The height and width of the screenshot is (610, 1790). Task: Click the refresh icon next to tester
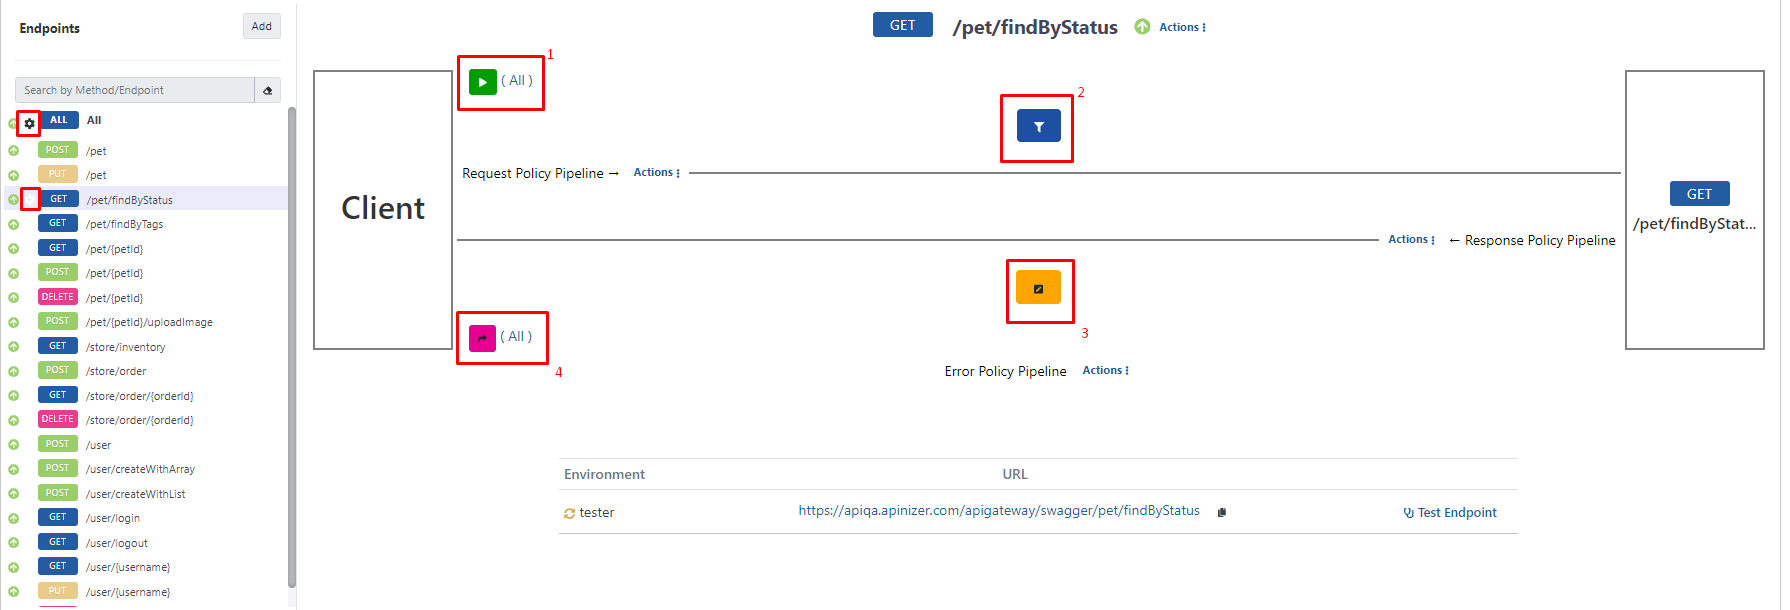click(x=569, y=513)
